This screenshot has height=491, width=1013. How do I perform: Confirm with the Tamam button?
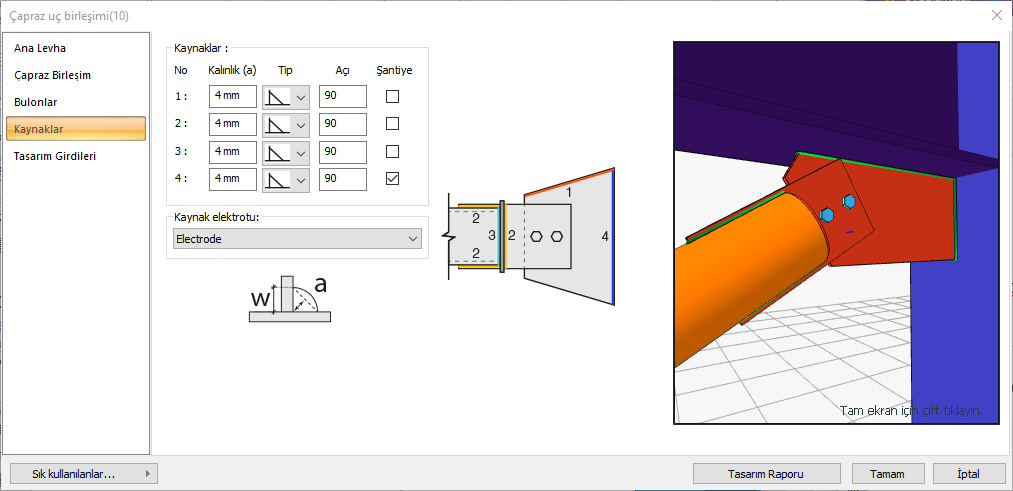click(x=887, y=474)
